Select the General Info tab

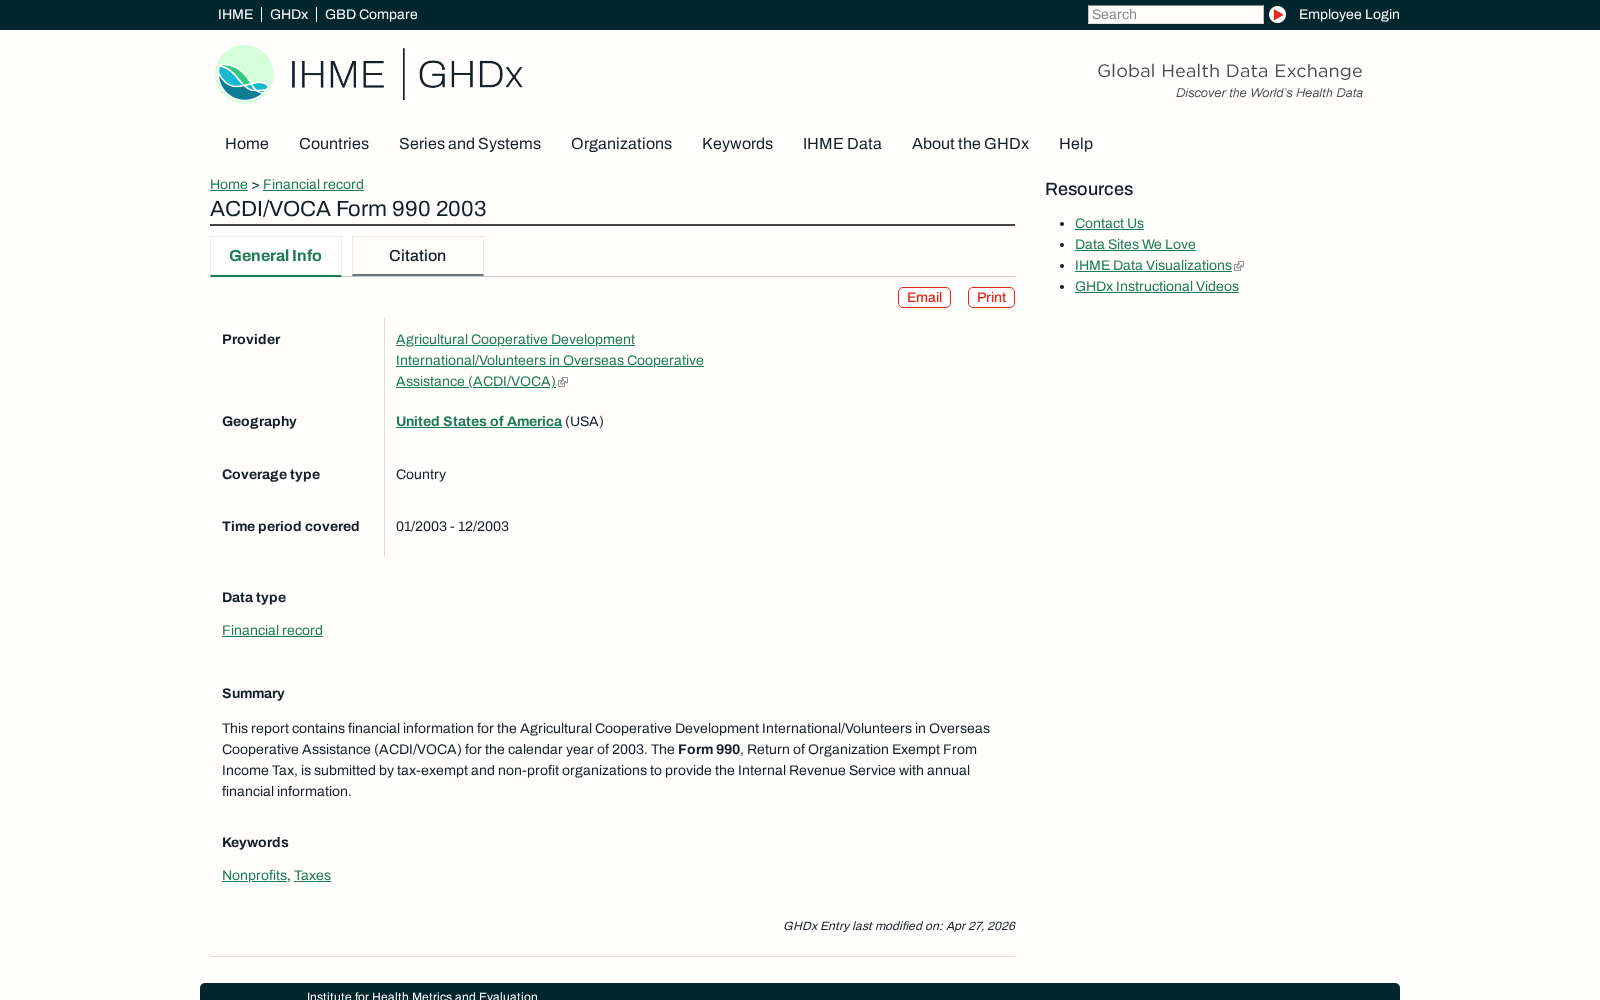276,256
